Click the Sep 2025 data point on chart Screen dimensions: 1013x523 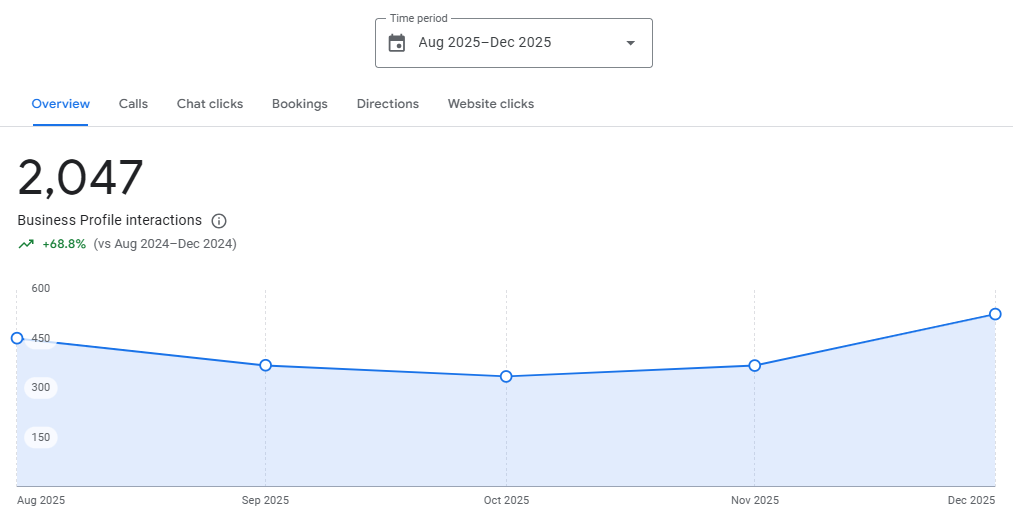pyautogui.click(x=266, y=365)
